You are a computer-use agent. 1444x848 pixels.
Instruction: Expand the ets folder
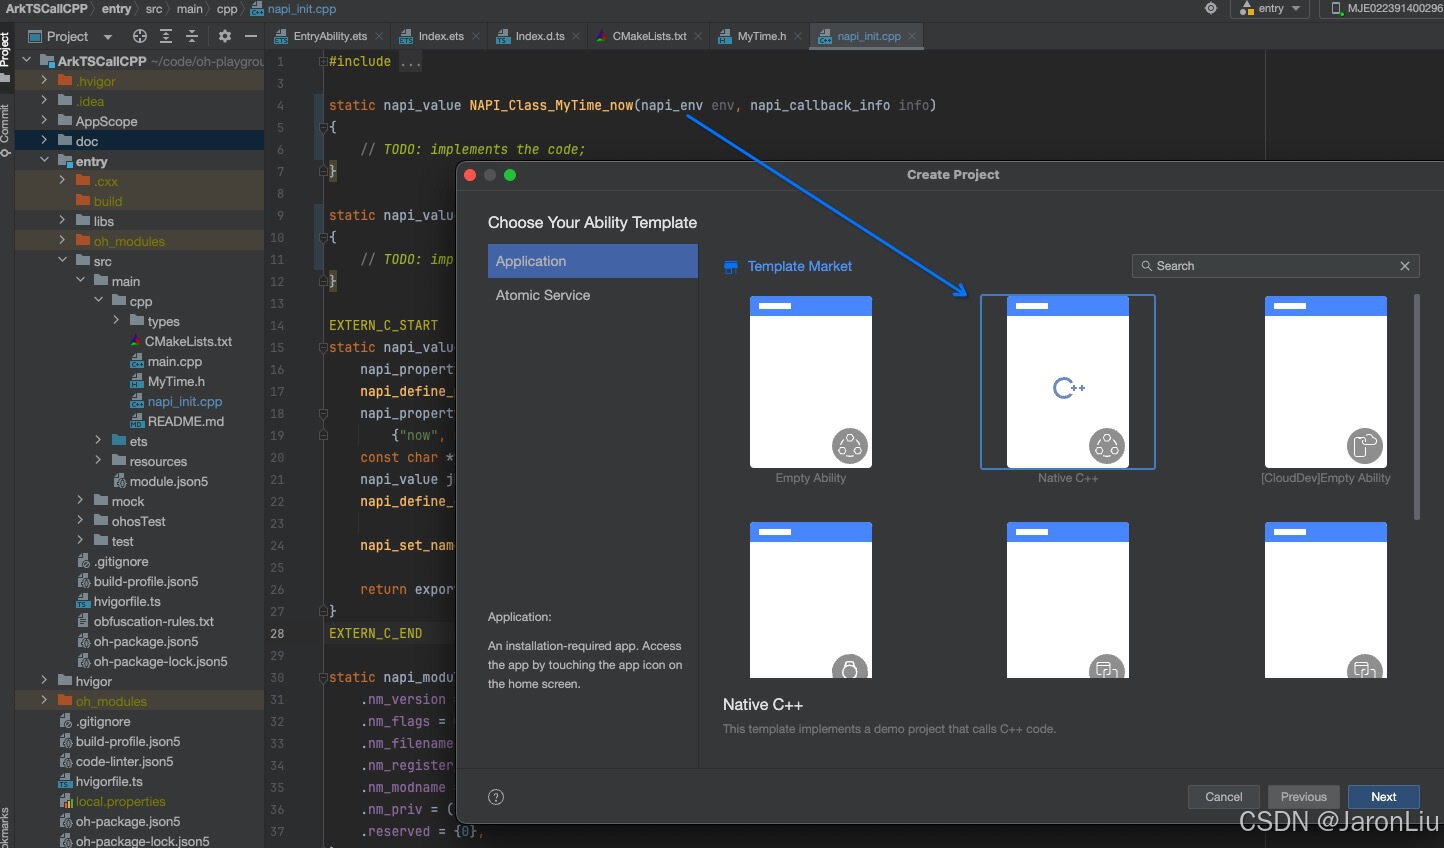point(98,441)
